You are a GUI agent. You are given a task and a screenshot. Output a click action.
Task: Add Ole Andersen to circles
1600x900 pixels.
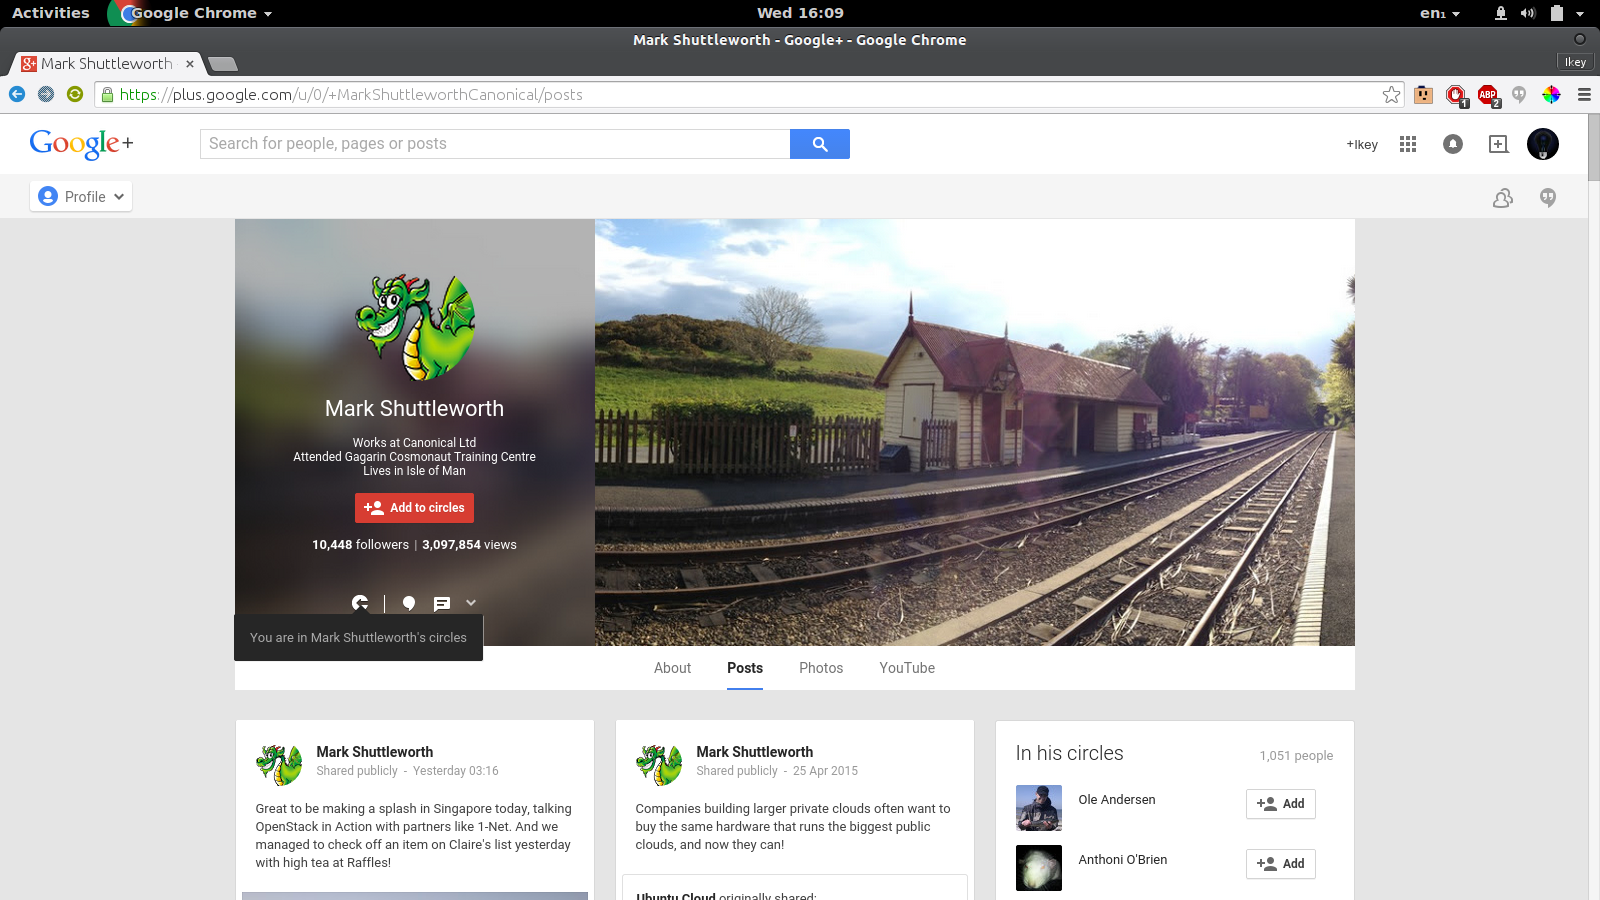(1280, 804)
